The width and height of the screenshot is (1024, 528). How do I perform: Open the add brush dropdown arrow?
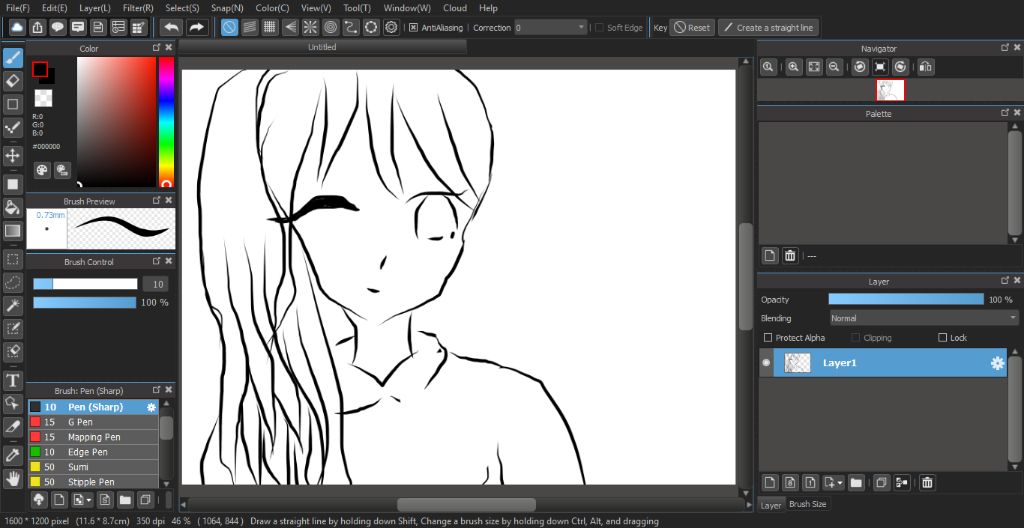(89, 500)
